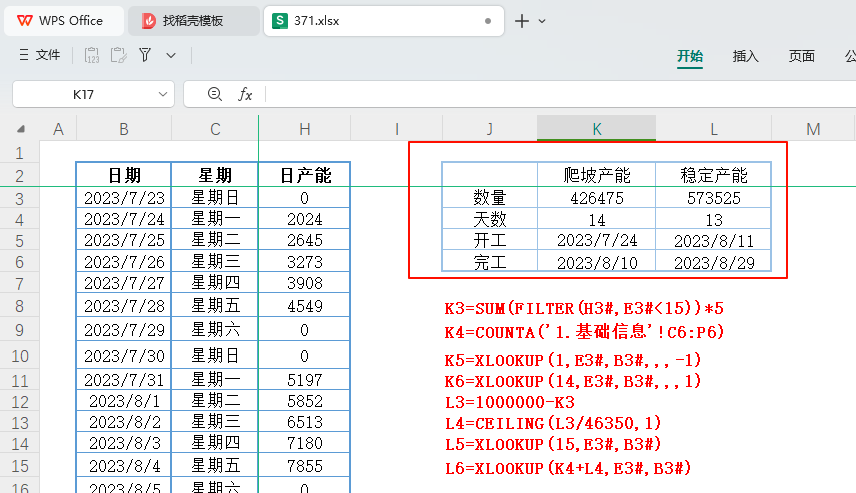856x493 pixels.
Task: Click the 星期六 cell in row 9
Action: (215, 330)
